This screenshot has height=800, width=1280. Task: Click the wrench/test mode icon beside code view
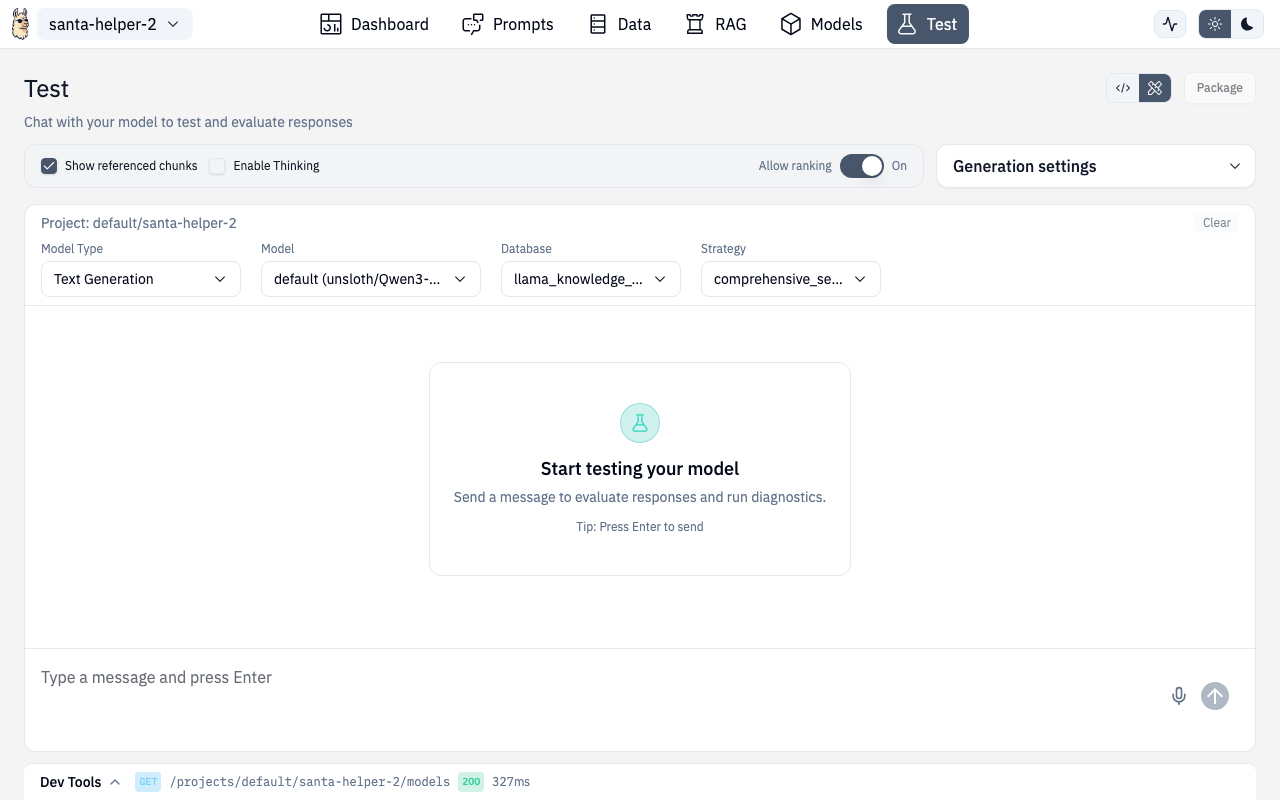click(1154, 88)
